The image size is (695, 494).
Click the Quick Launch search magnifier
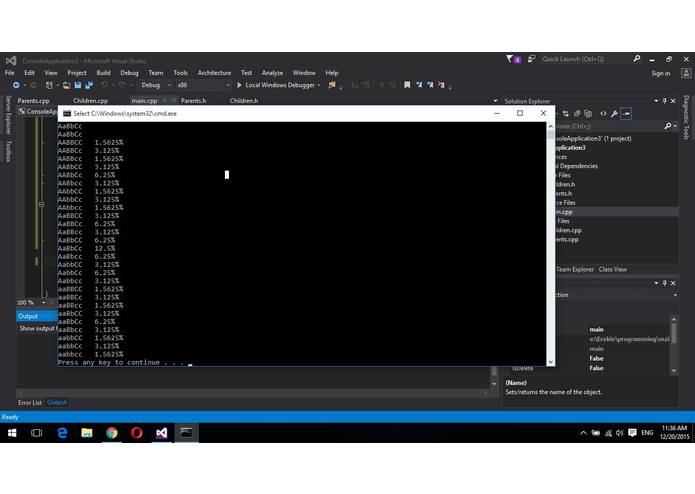[x=637, y=58]
